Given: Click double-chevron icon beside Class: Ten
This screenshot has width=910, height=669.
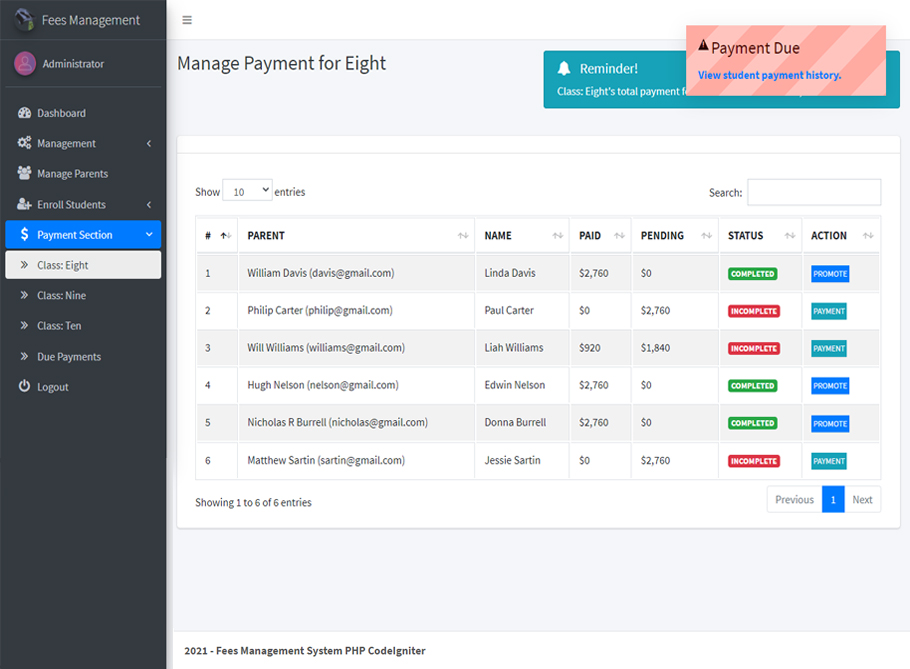Looking at the screenshot, I should (x=24, y=325).
